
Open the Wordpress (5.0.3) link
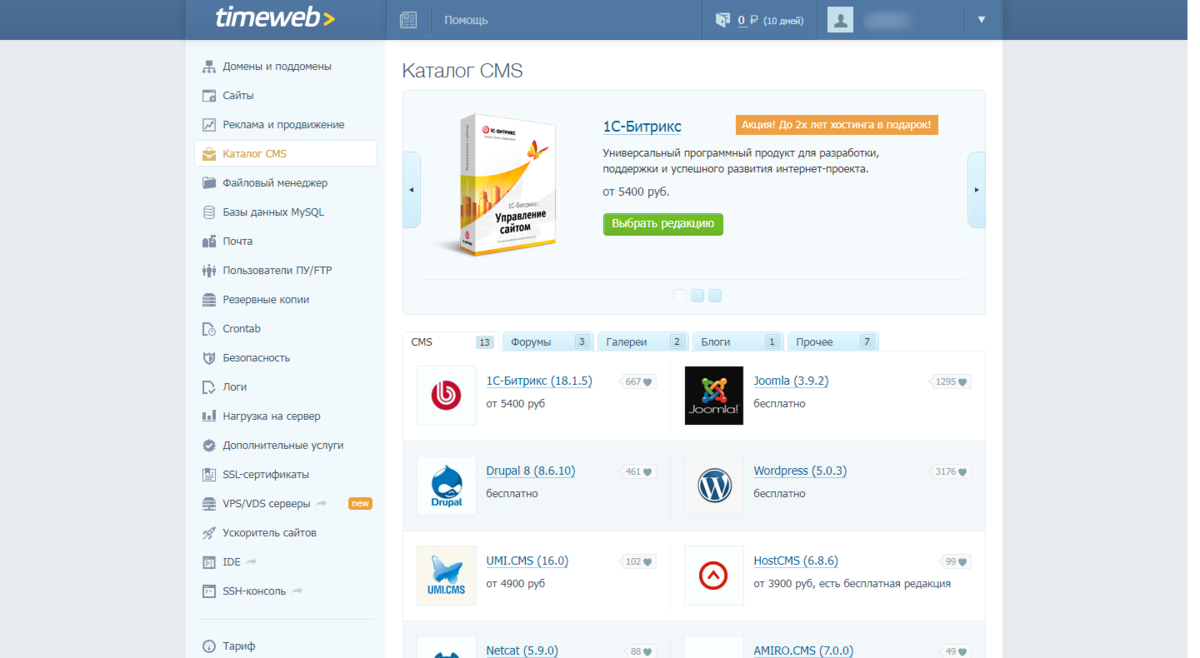coord(800,471)
